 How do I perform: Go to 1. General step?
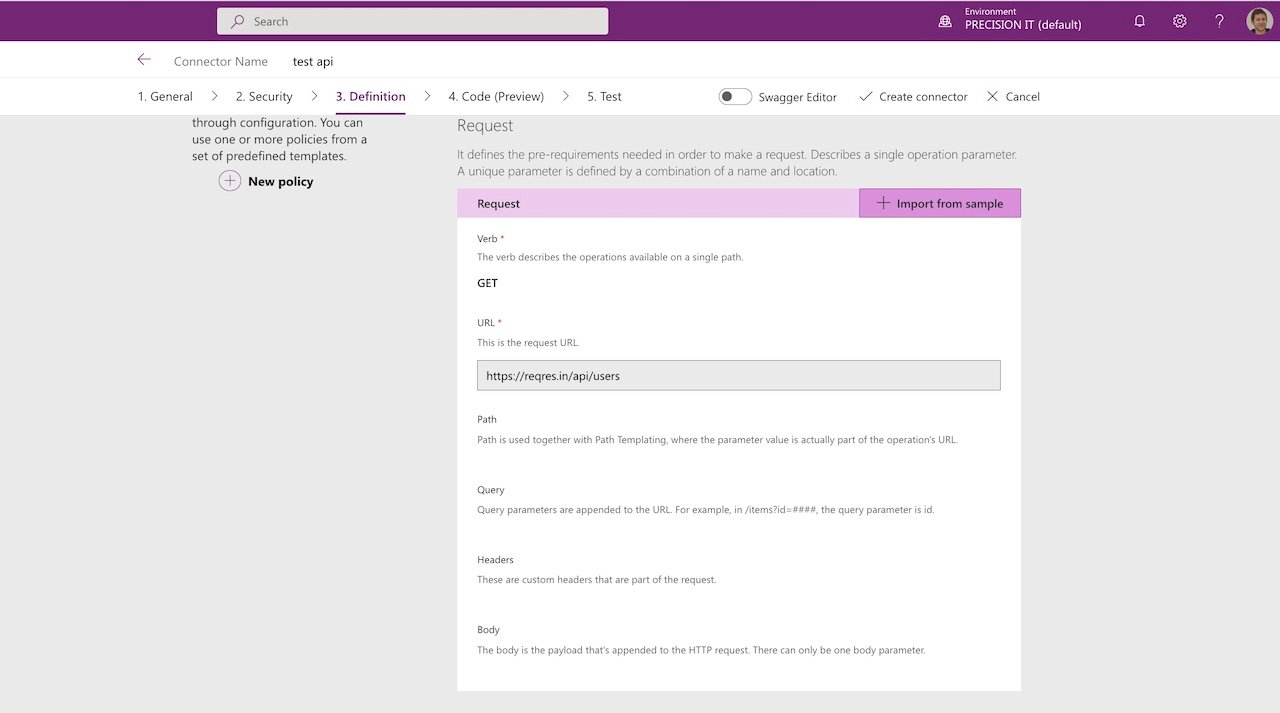click(x=165, y=97)
